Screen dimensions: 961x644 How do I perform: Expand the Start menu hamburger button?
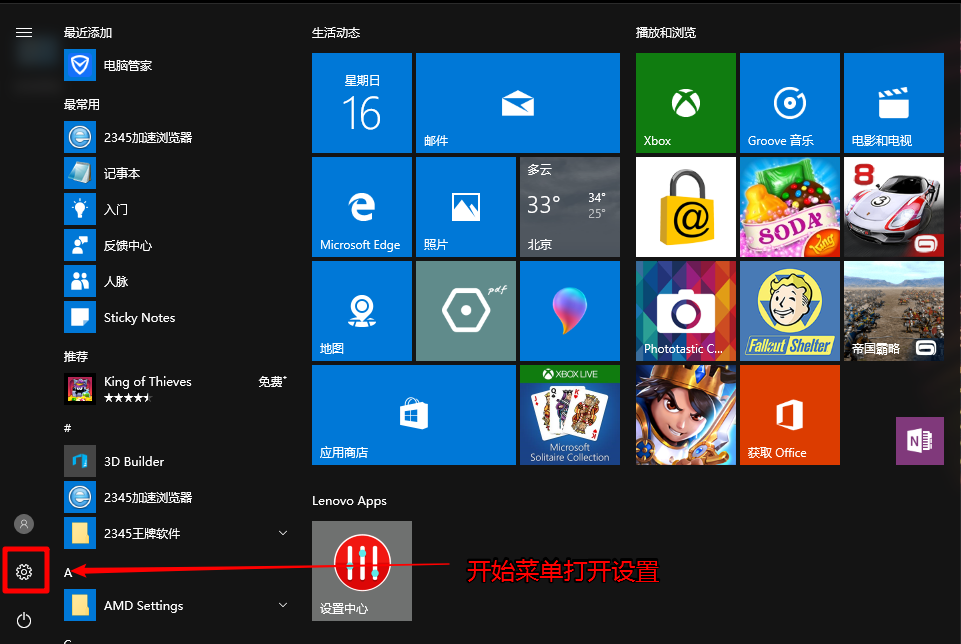(x=24, y=32)
